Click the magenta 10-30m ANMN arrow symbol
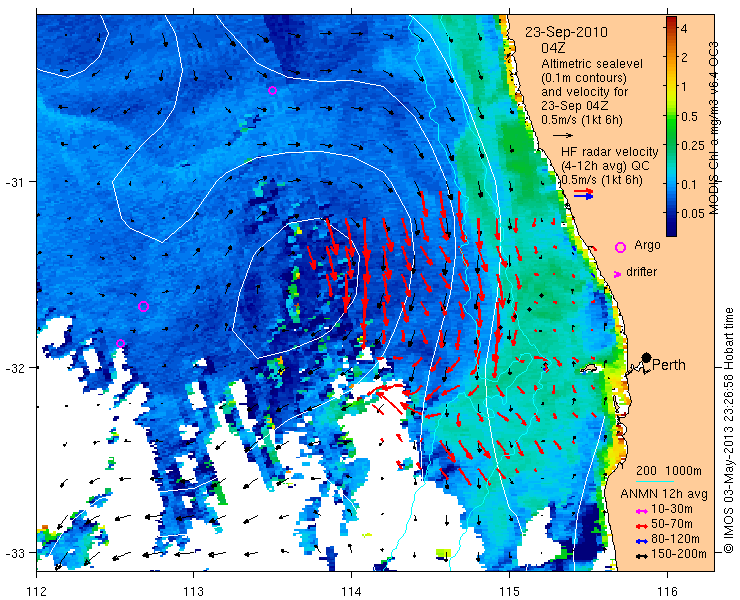The image size is (740, 600). pyautogui.click(x=641, y=511)
